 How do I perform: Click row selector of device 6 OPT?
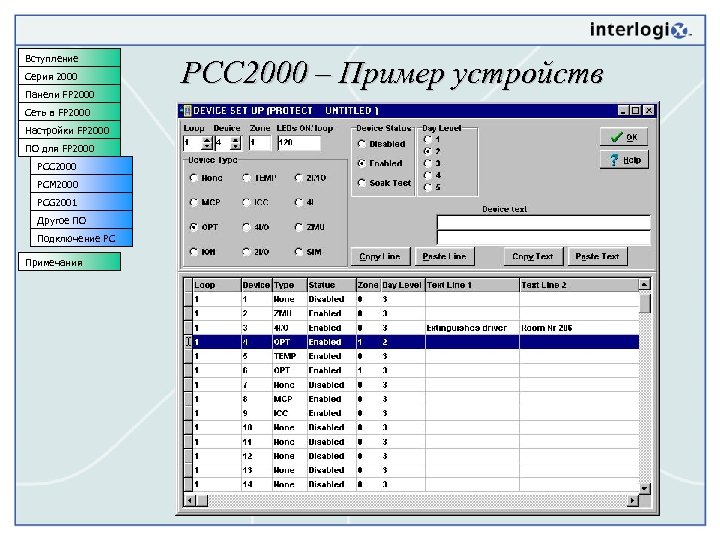pyautogui.click(x=188, y=370)
